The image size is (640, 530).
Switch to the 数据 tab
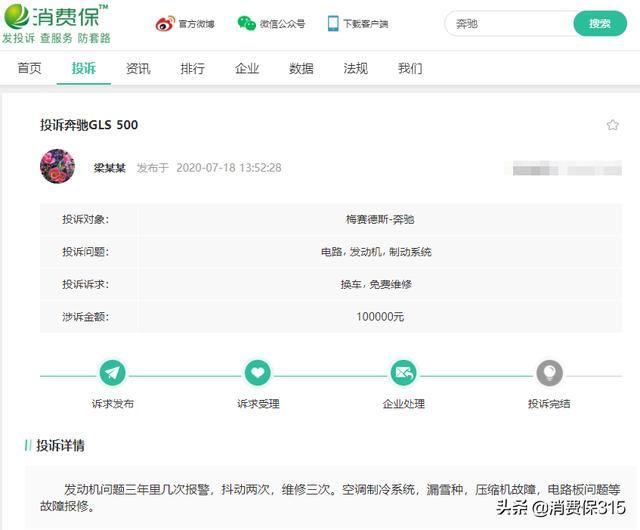pos(301,68)
